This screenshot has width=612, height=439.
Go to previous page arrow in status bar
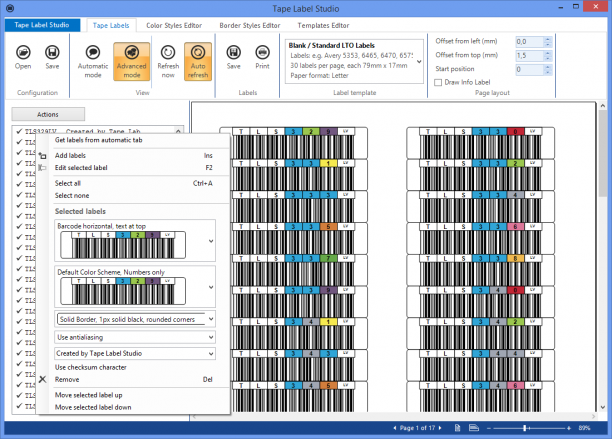click(x=395, y=428)
